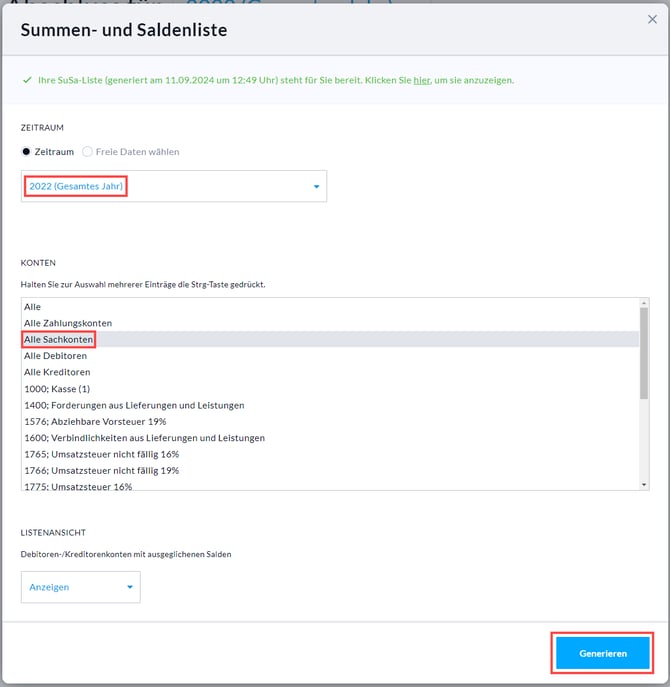Image resolution: width=670 pixels, height=687 pixels.
Task: Click the 'hier' link to view list
Action: 422,80
